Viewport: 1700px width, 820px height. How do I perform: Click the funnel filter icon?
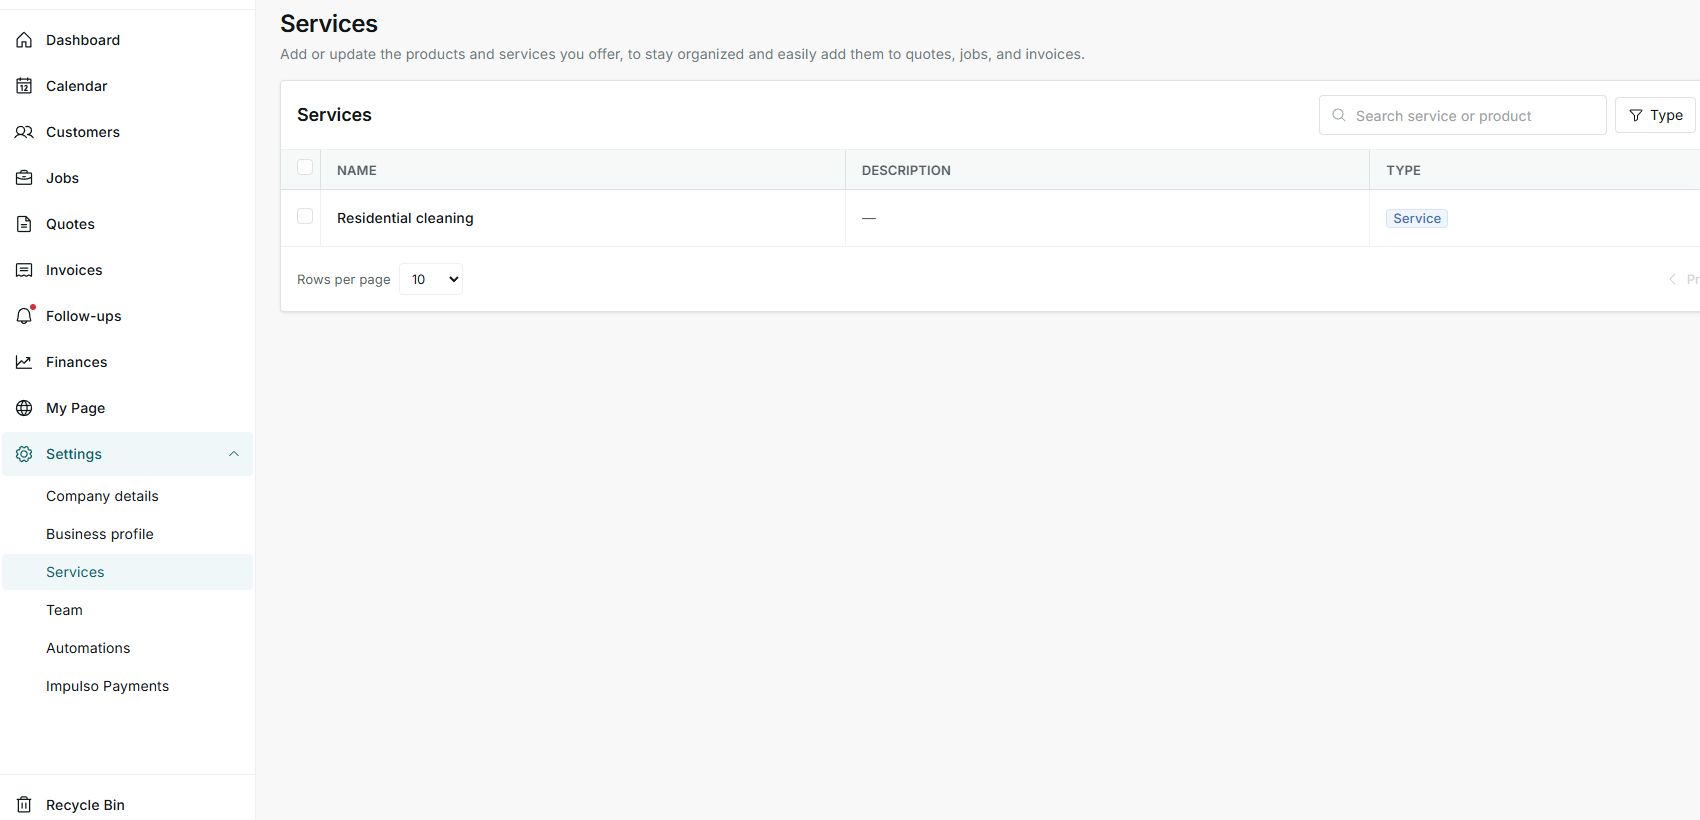point(1636,116)
